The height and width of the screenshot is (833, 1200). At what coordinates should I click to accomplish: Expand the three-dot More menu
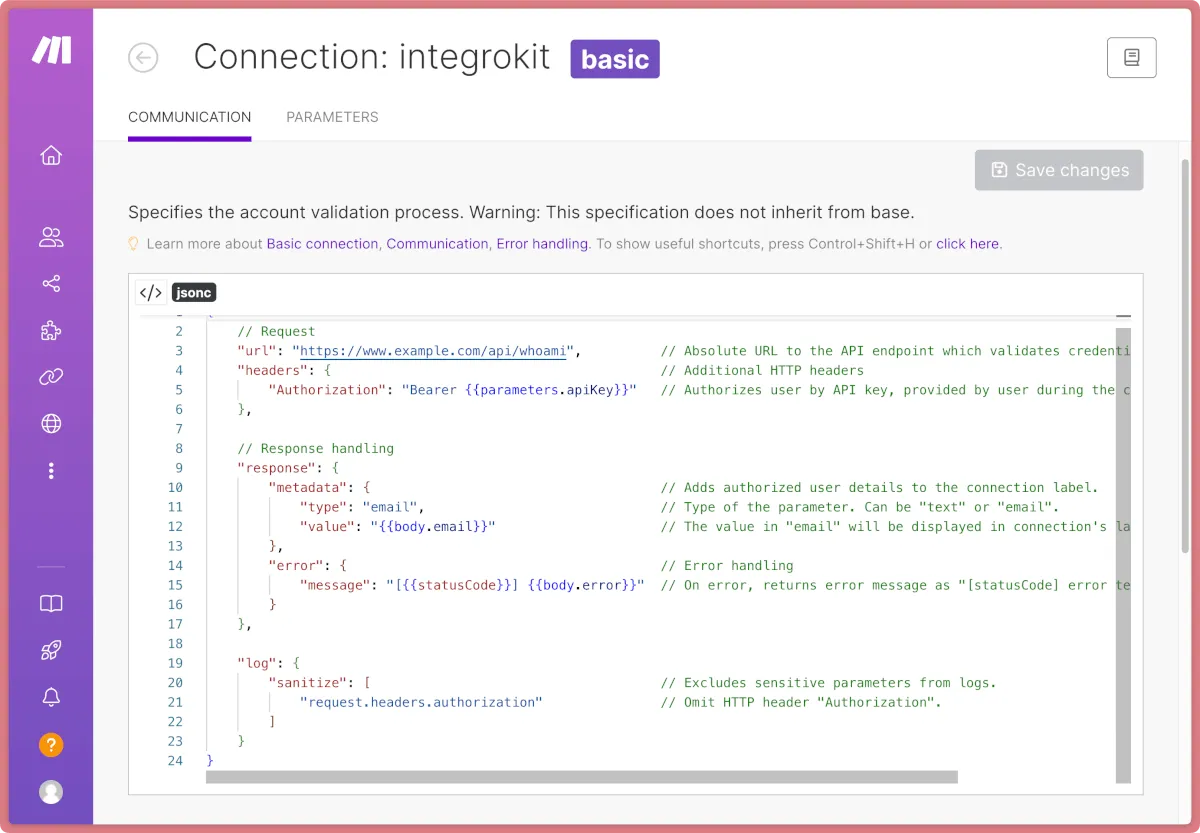pos(51,471)
